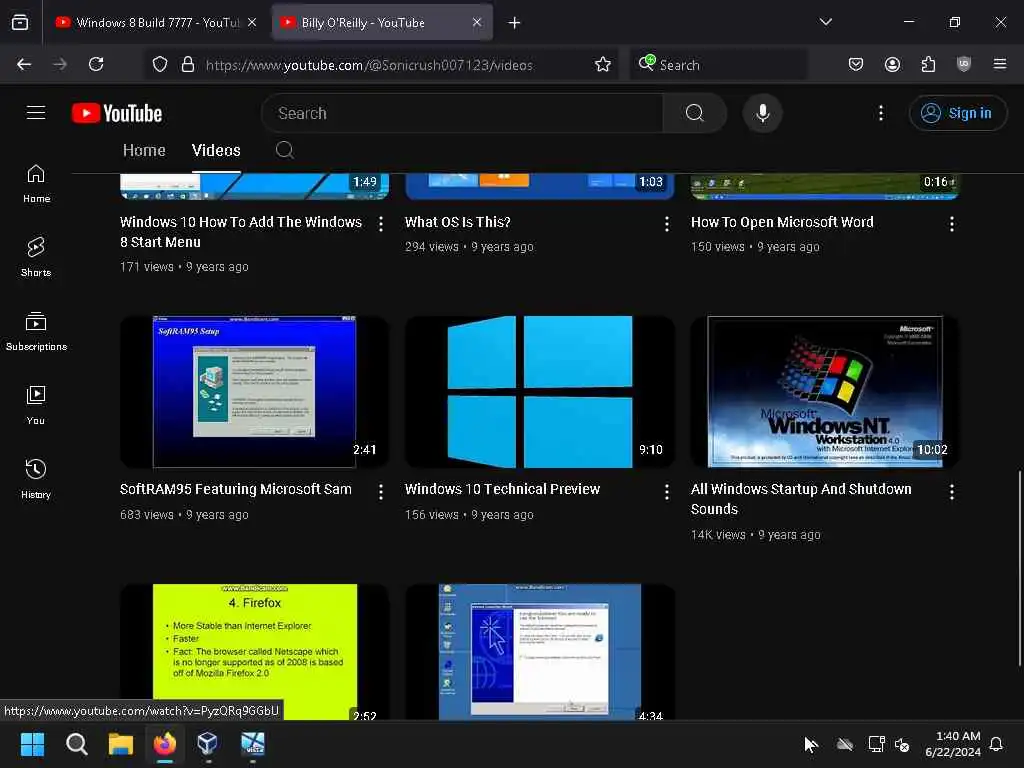
Task: Open Shorts in the sidebar
Action: point(36,257)
